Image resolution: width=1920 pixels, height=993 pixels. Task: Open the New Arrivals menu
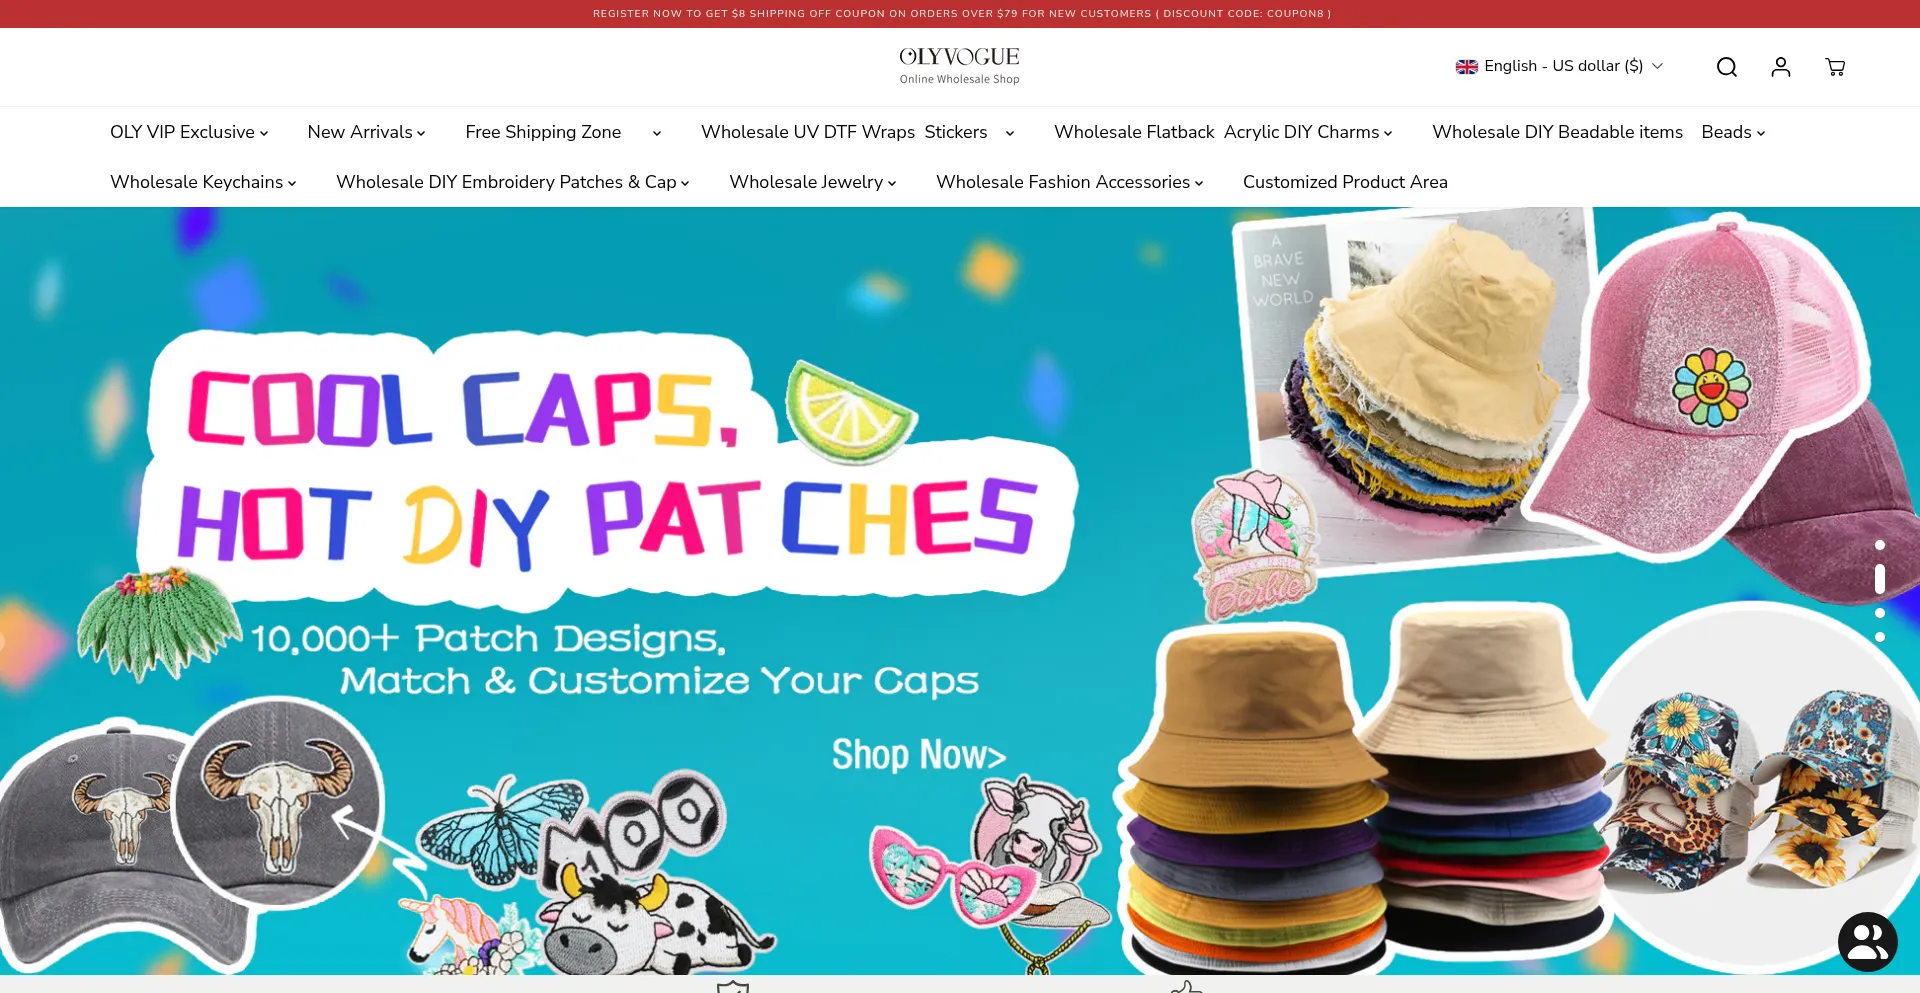tap(366, 132)
